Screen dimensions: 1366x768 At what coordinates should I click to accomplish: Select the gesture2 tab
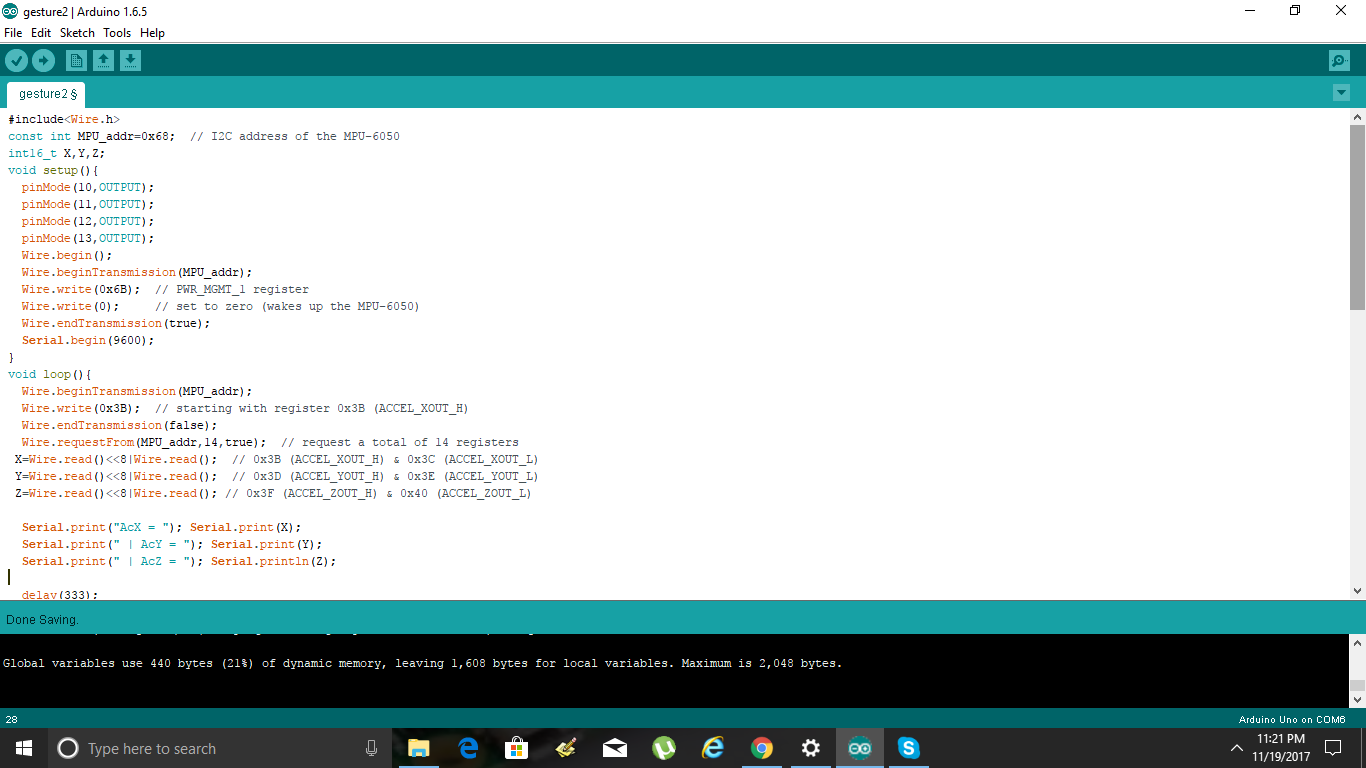pos(45,92)
